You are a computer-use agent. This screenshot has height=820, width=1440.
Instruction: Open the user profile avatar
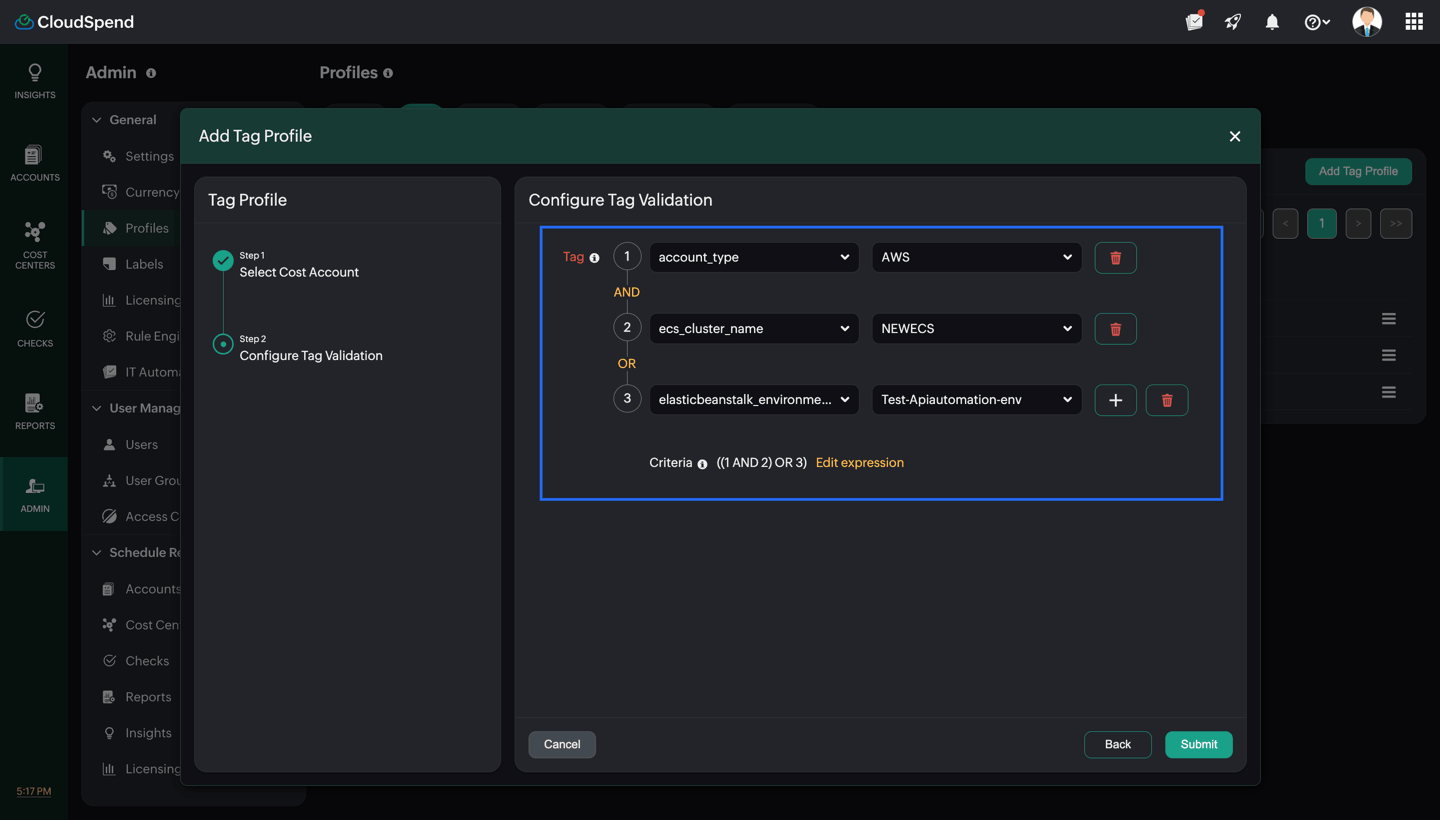[x=1367, y=21]
